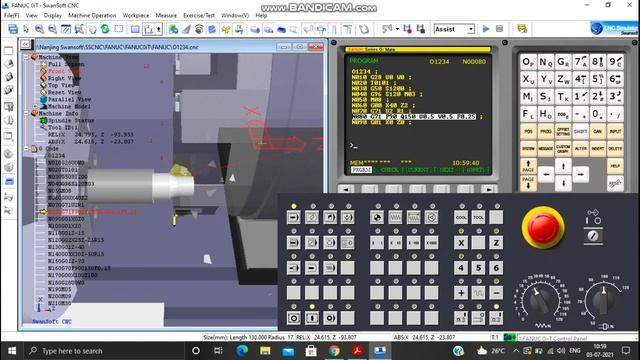Click the collapse tree panel '<<' button
Screen dimensions: 640x360
(x=25, y=44)
